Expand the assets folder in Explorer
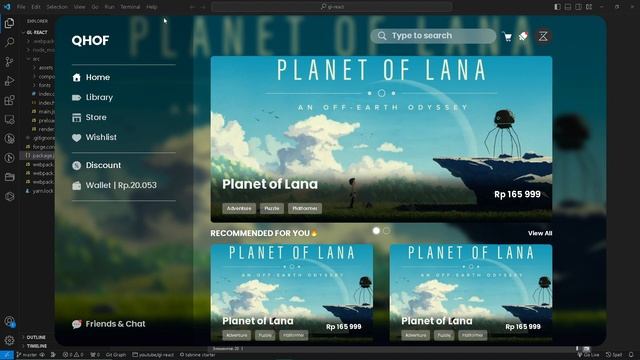This screenshot has width=640, height=360. tap(44, 68)
